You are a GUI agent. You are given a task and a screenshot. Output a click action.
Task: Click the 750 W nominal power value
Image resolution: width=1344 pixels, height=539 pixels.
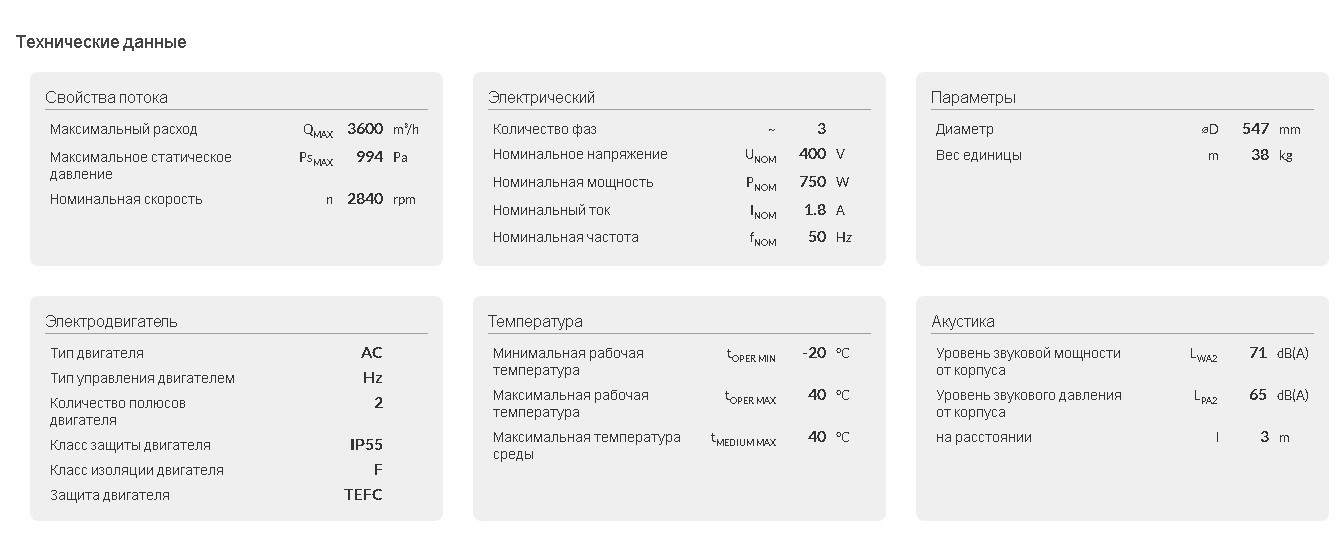point(813,182)
